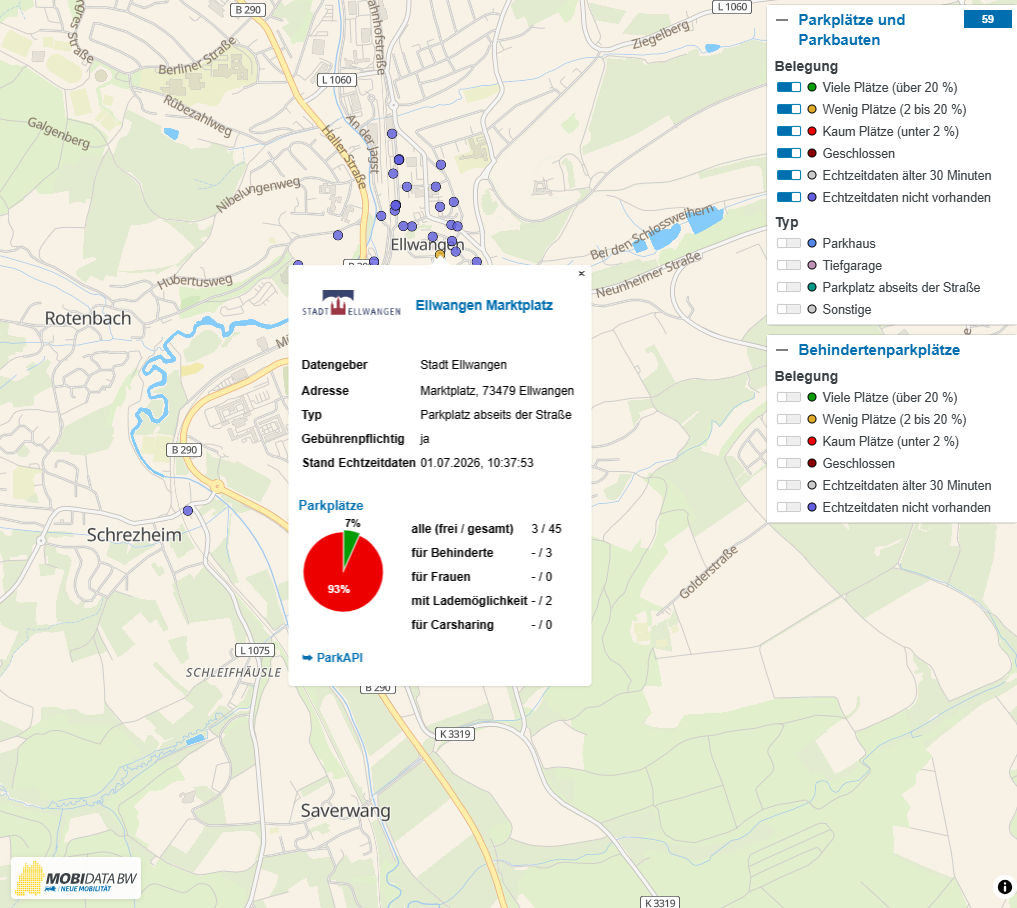Click the MobiData BW logo
The height and width of the screenshot is (908, 1017).
point(76,879)
